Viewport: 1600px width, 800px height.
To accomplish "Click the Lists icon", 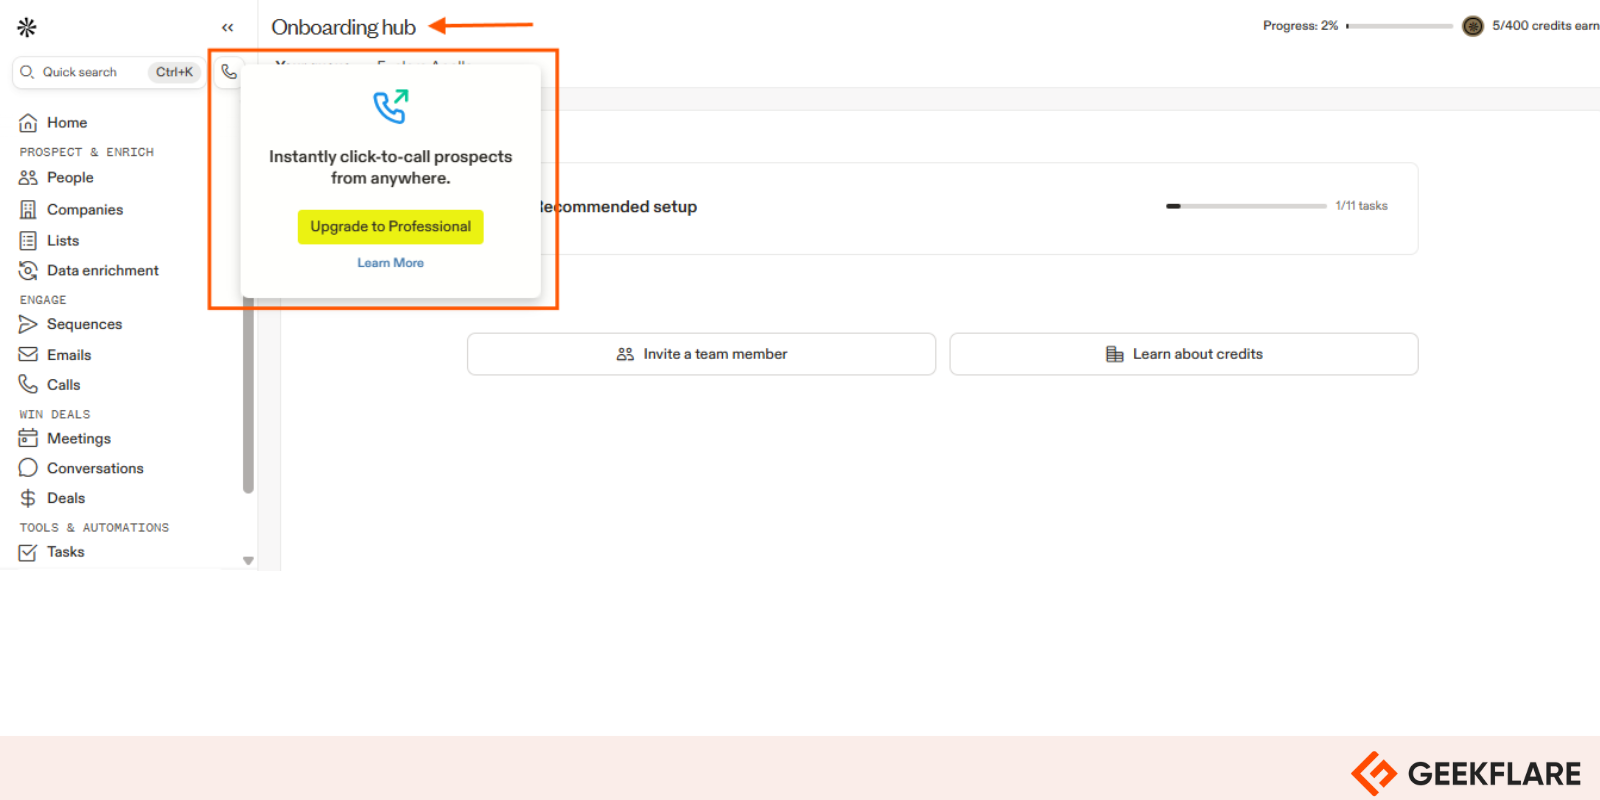I will [x=28, y=241].
